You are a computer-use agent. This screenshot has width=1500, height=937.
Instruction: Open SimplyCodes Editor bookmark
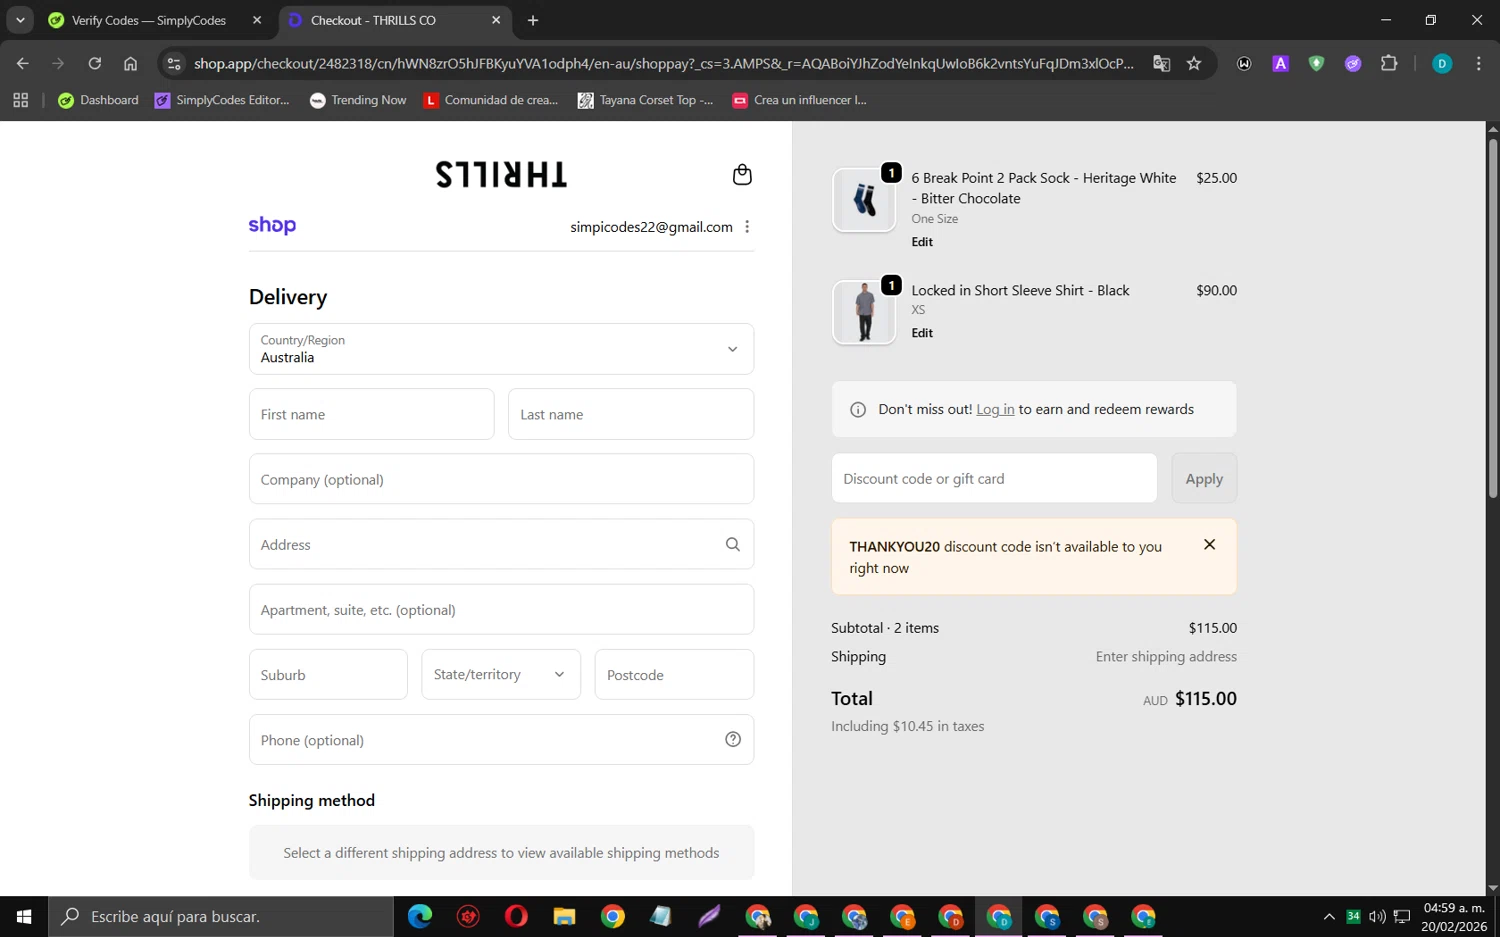click(222, 100)
